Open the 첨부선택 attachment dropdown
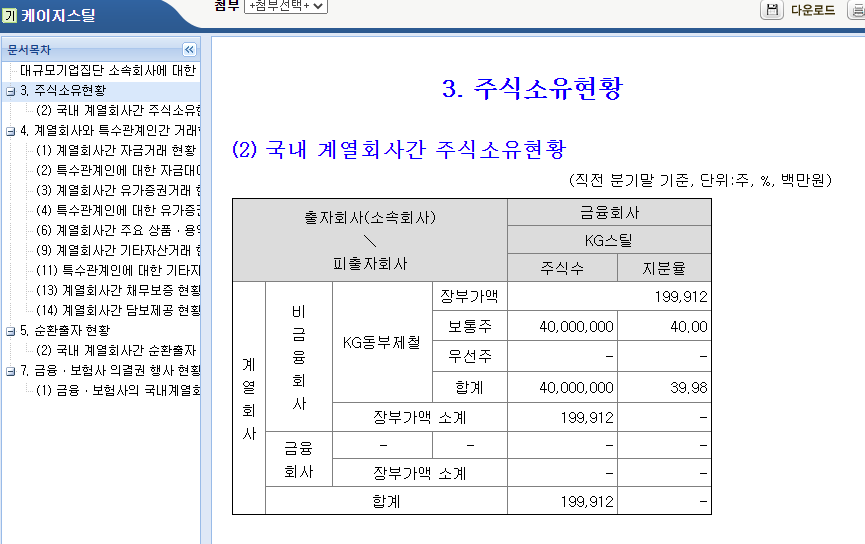Viewport: 865px width, 544px height. [286, 6]
